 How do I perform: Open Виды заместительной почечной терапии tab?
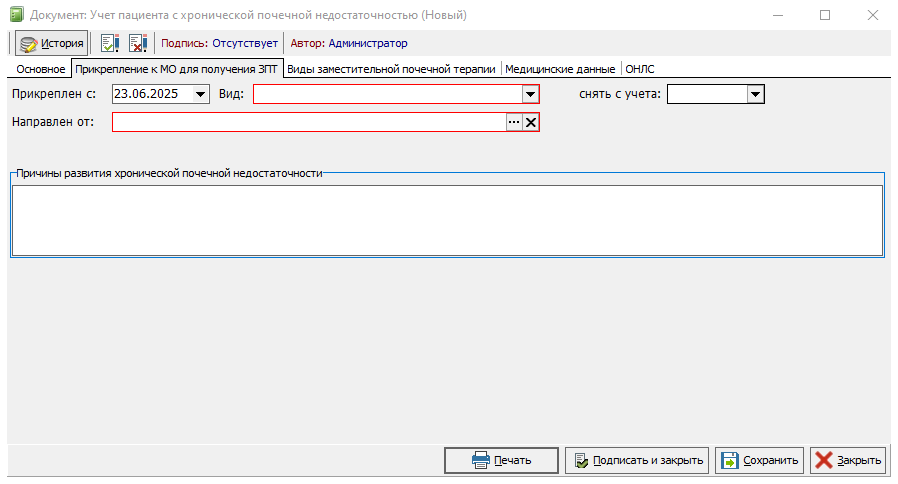pos(391,69)
